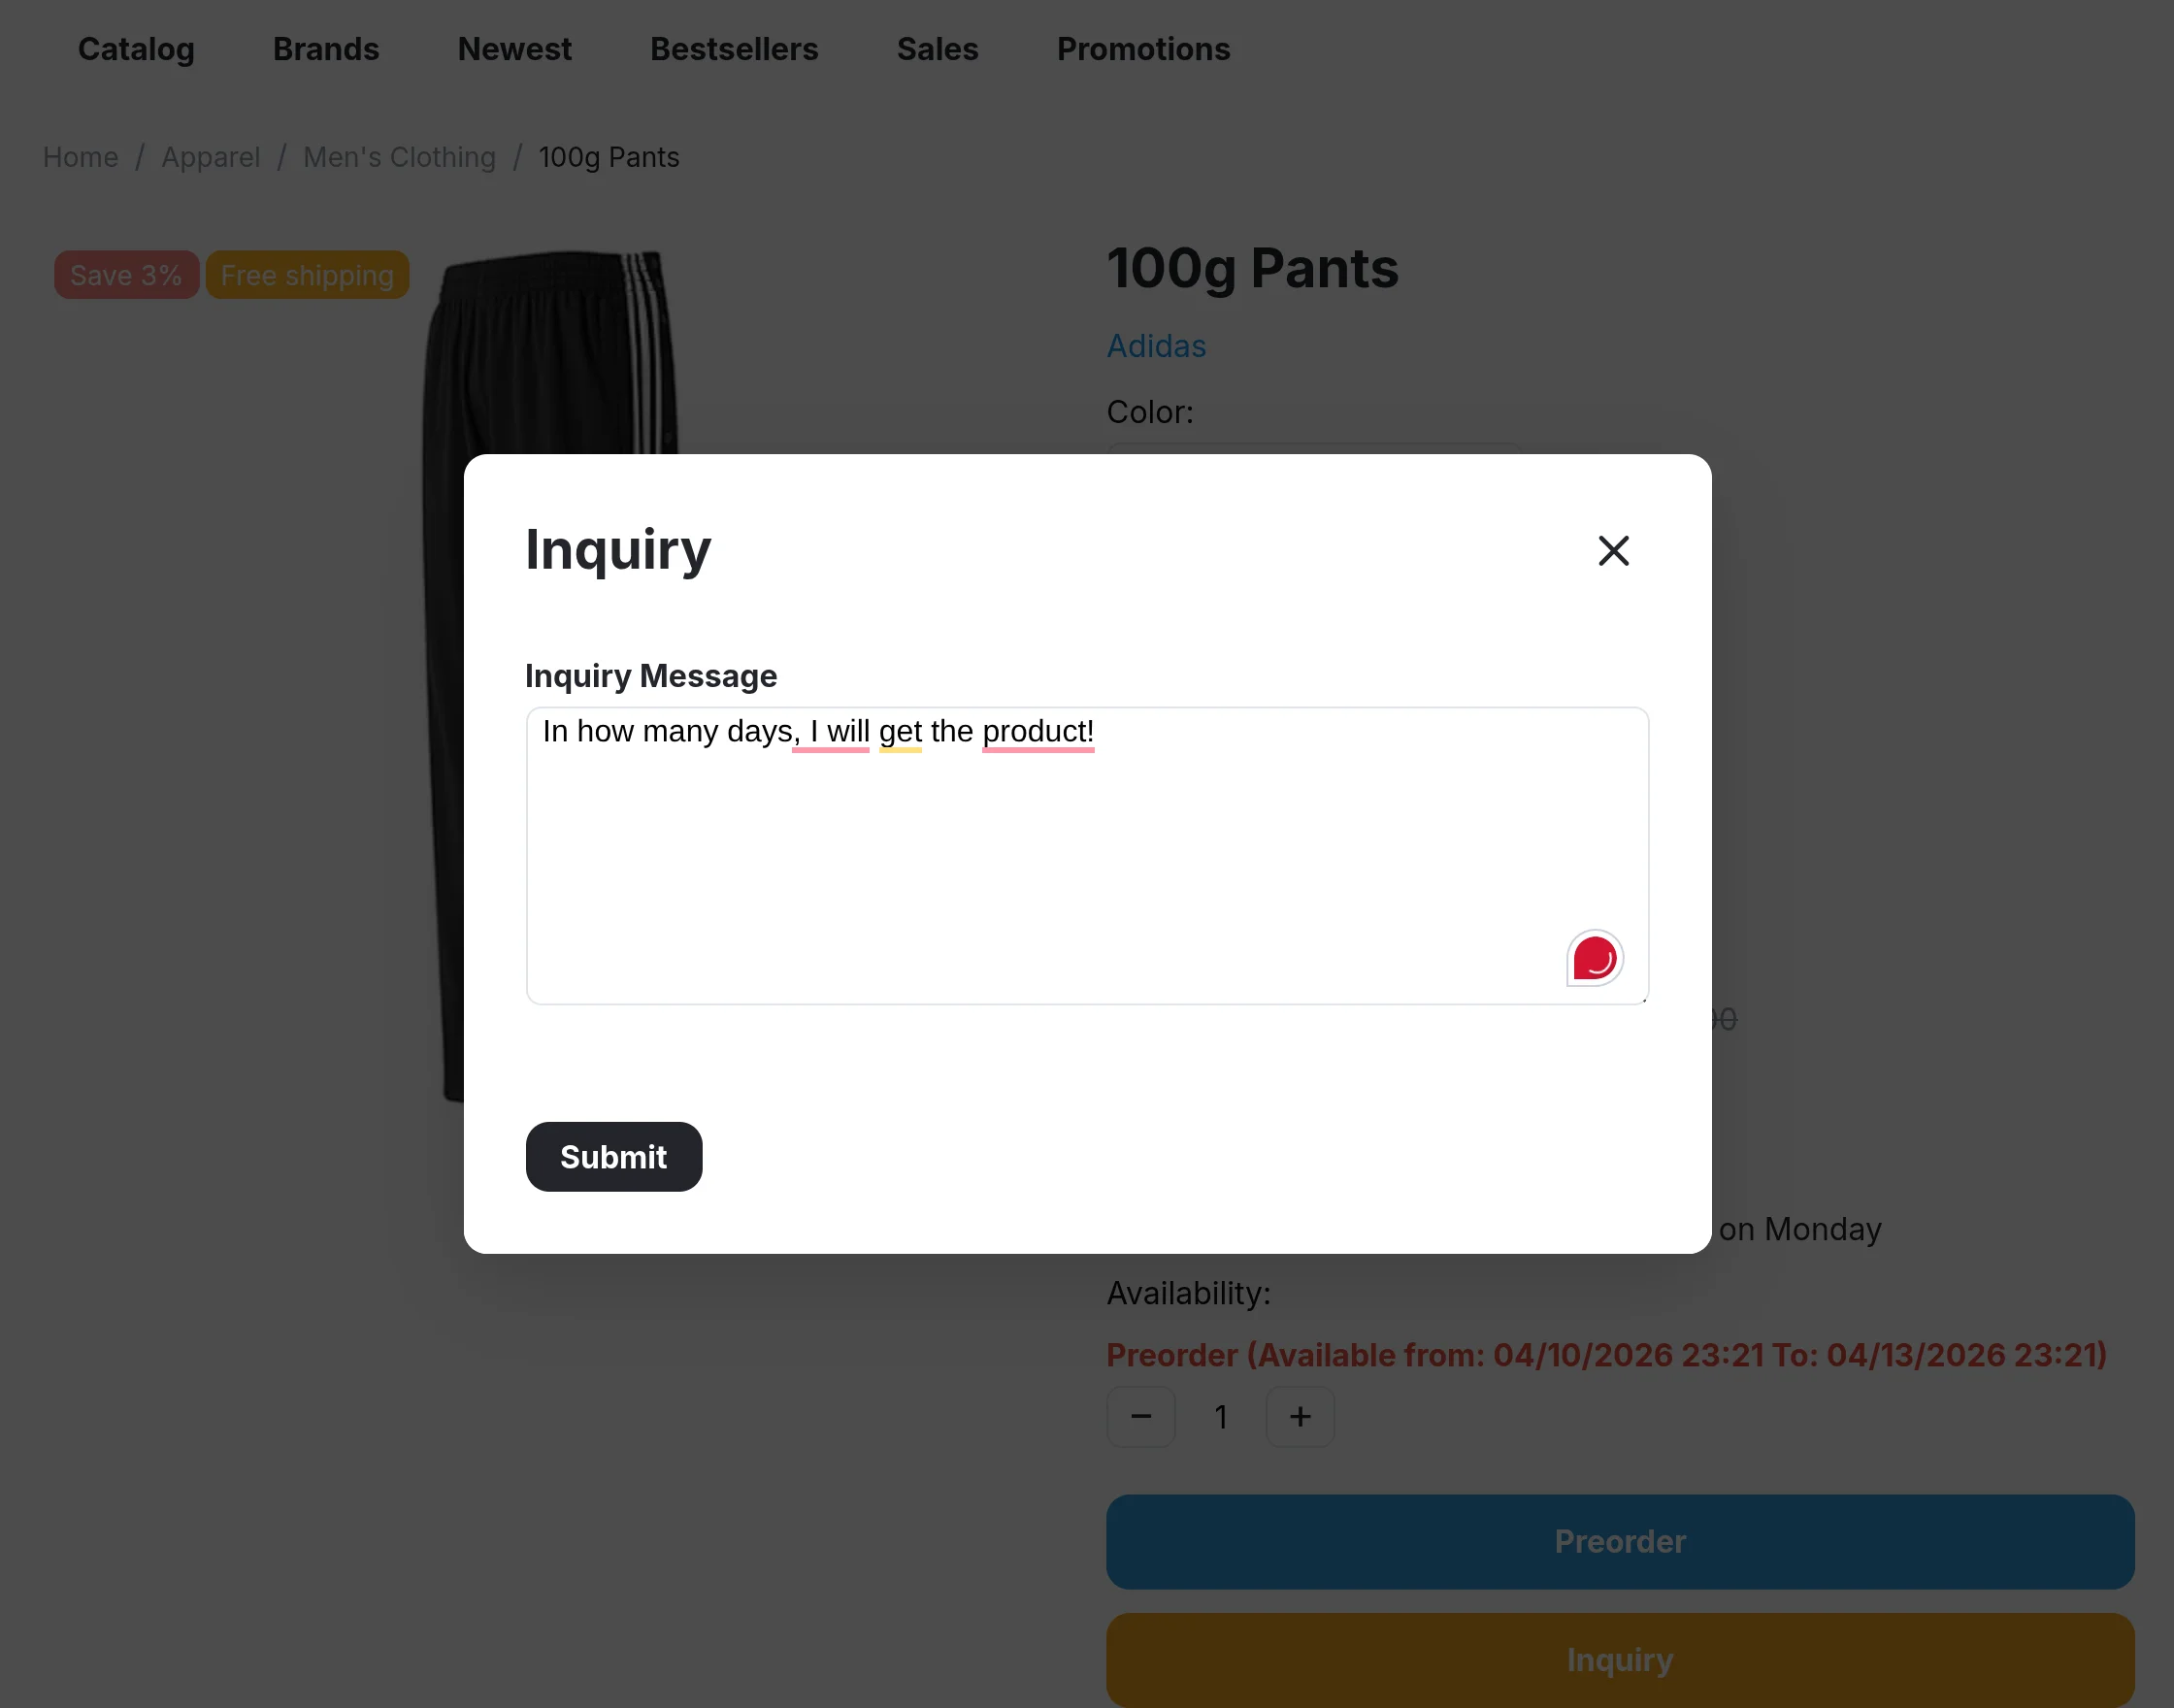The width and height of the screenshot is (2174, 1708).
Task: Select the 100g Pants breadcrumb item
Action: (608, 157)
